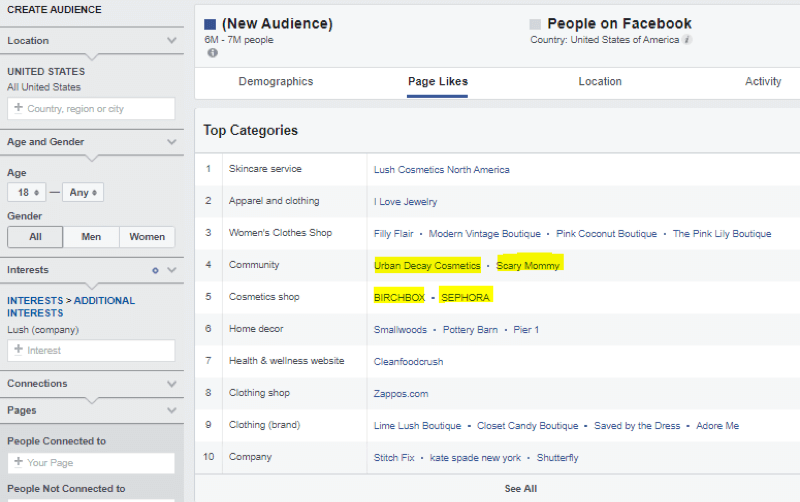Image resolution: width=800 pixels, height=502 pixels.
Task: Open the Activity tab
Action: pyautogui.click(x=763, y=82)
